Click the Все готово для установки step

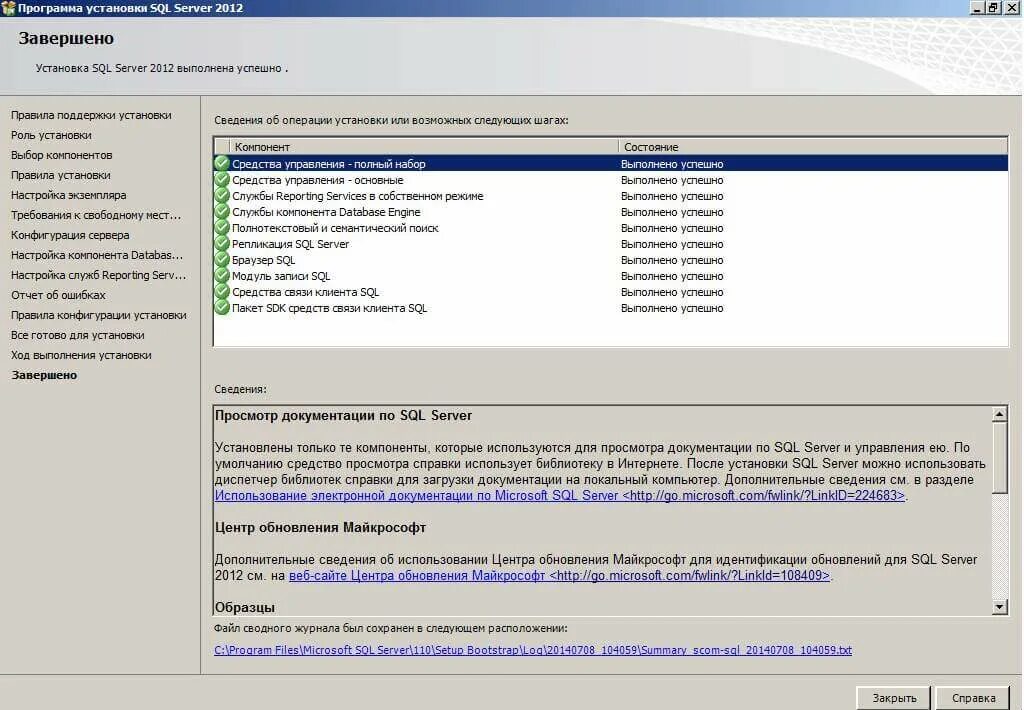(x=78, y=335)
